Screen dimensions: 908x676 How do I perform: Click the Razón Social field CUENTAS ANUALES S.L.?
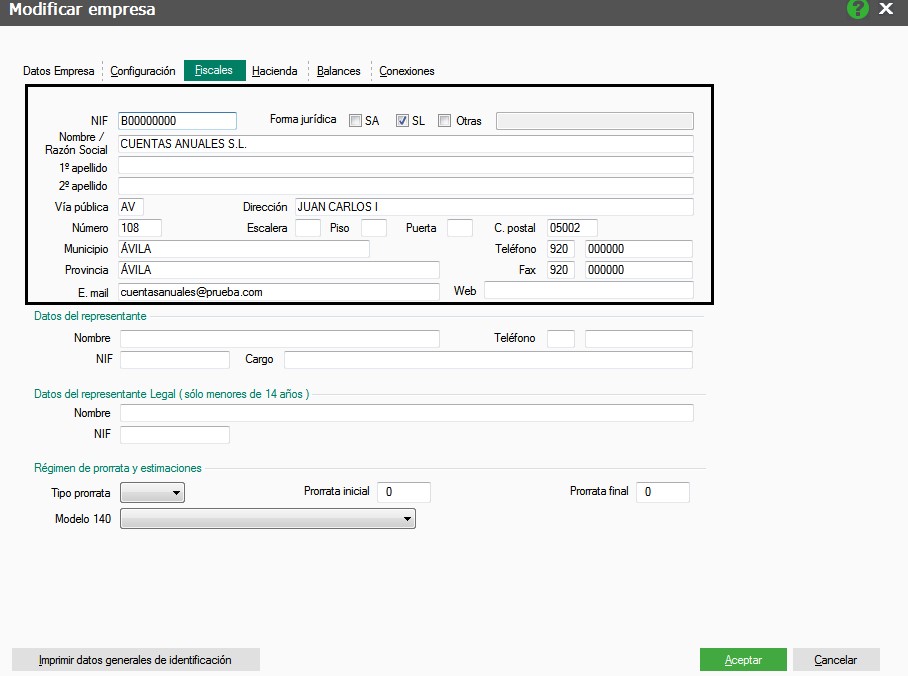coord(405,144)
